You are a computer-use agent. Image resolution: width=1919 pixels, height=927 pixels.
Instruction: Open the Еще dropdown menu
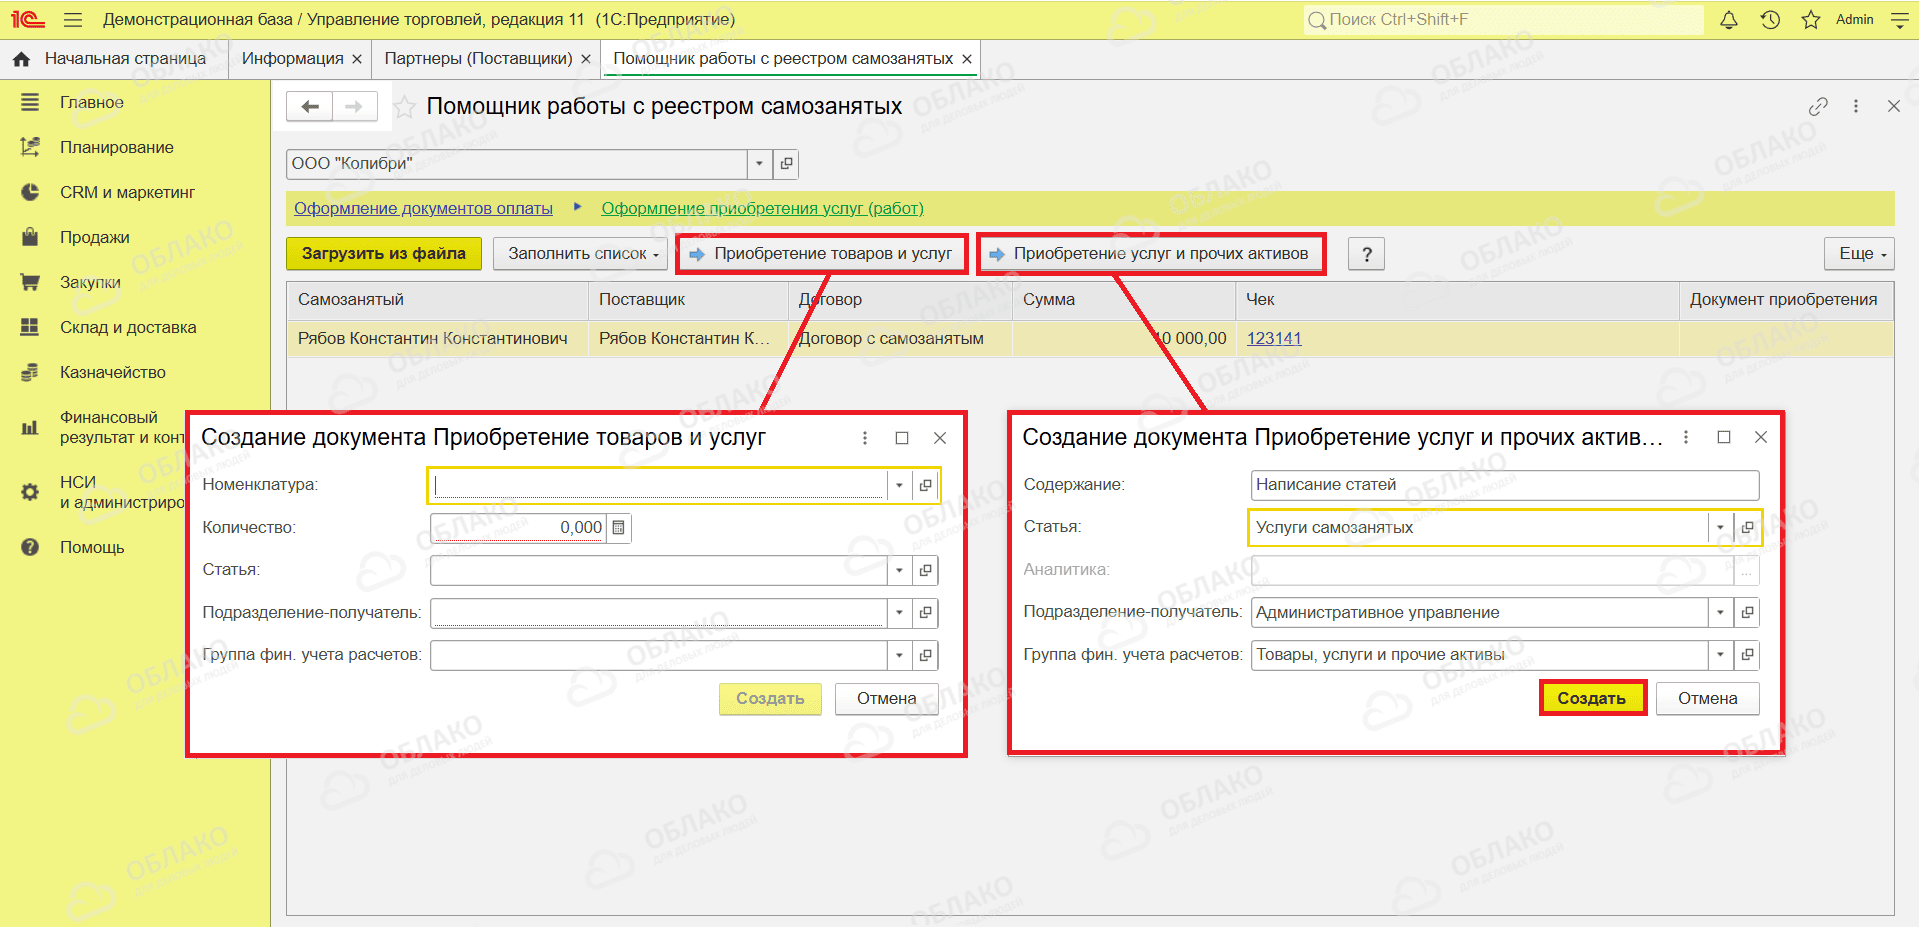tap(1860, 254)
